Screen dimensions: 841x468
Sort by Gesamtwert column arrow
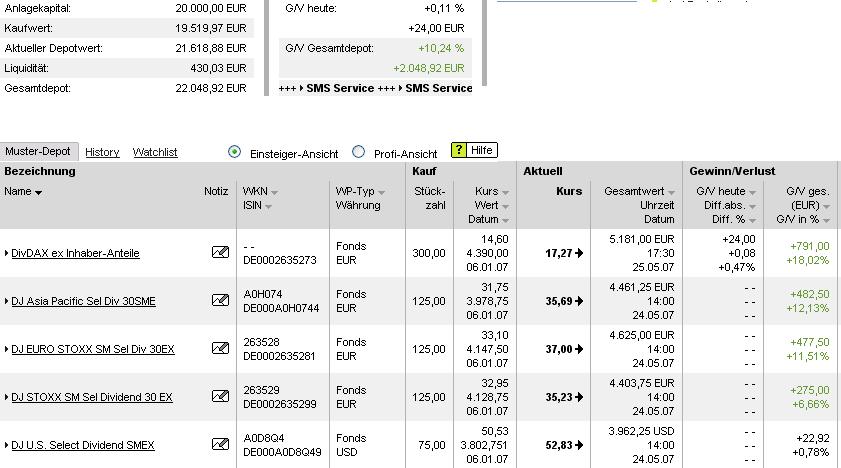coord(671,192)
